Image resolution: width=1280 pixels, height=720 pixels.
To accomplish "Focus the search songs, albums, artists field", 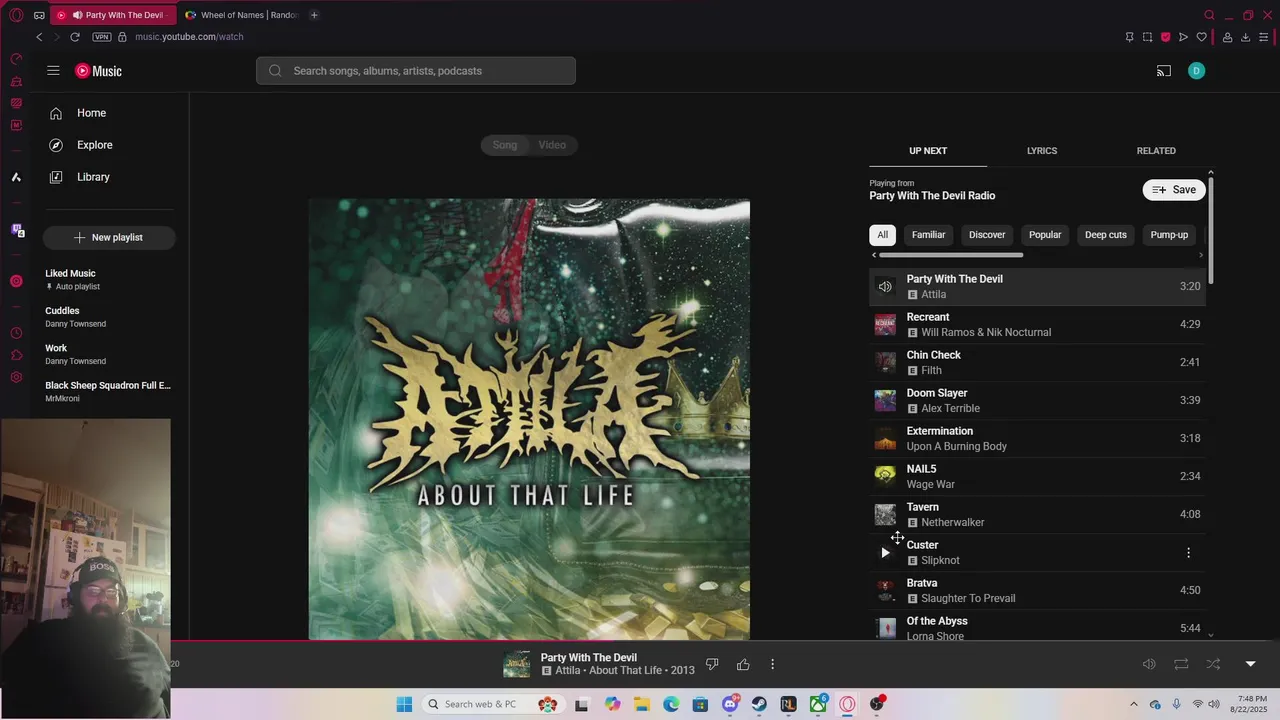I will click(x=416, y=71).
